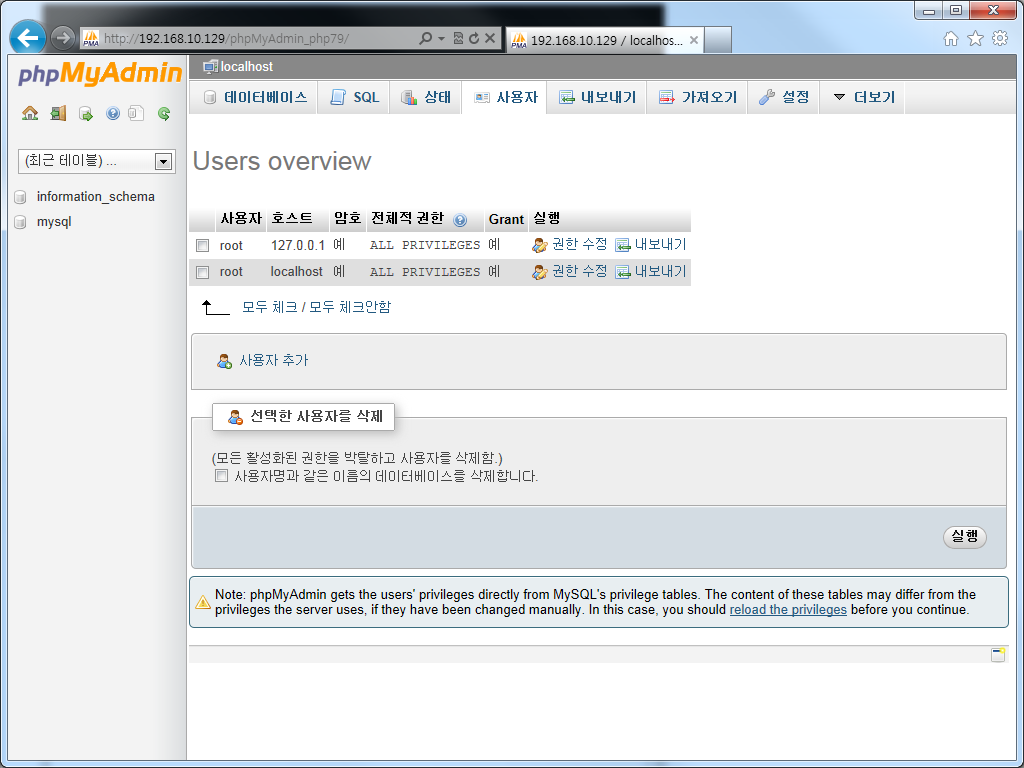Screen dimensions: 1024x768
Task: Open browser home page icon
Action: pos(951,39)
